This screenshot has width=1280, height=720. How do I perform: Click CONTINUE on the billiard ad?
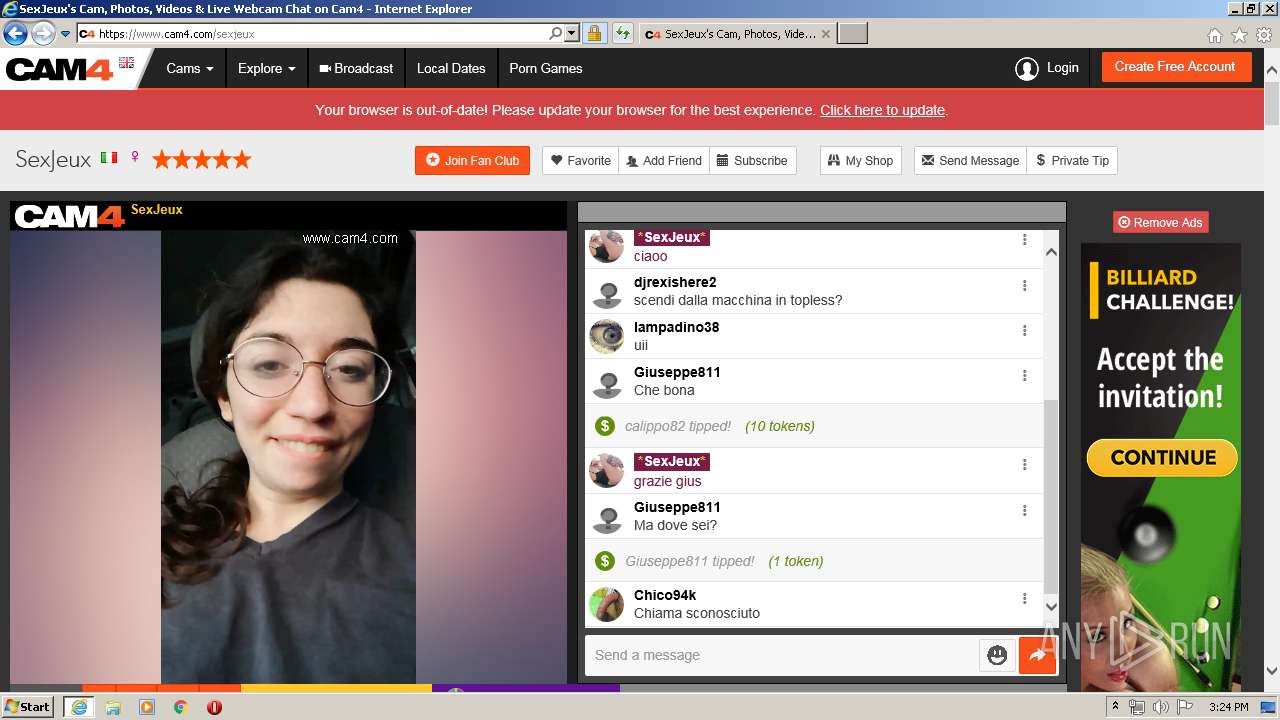1162,458
